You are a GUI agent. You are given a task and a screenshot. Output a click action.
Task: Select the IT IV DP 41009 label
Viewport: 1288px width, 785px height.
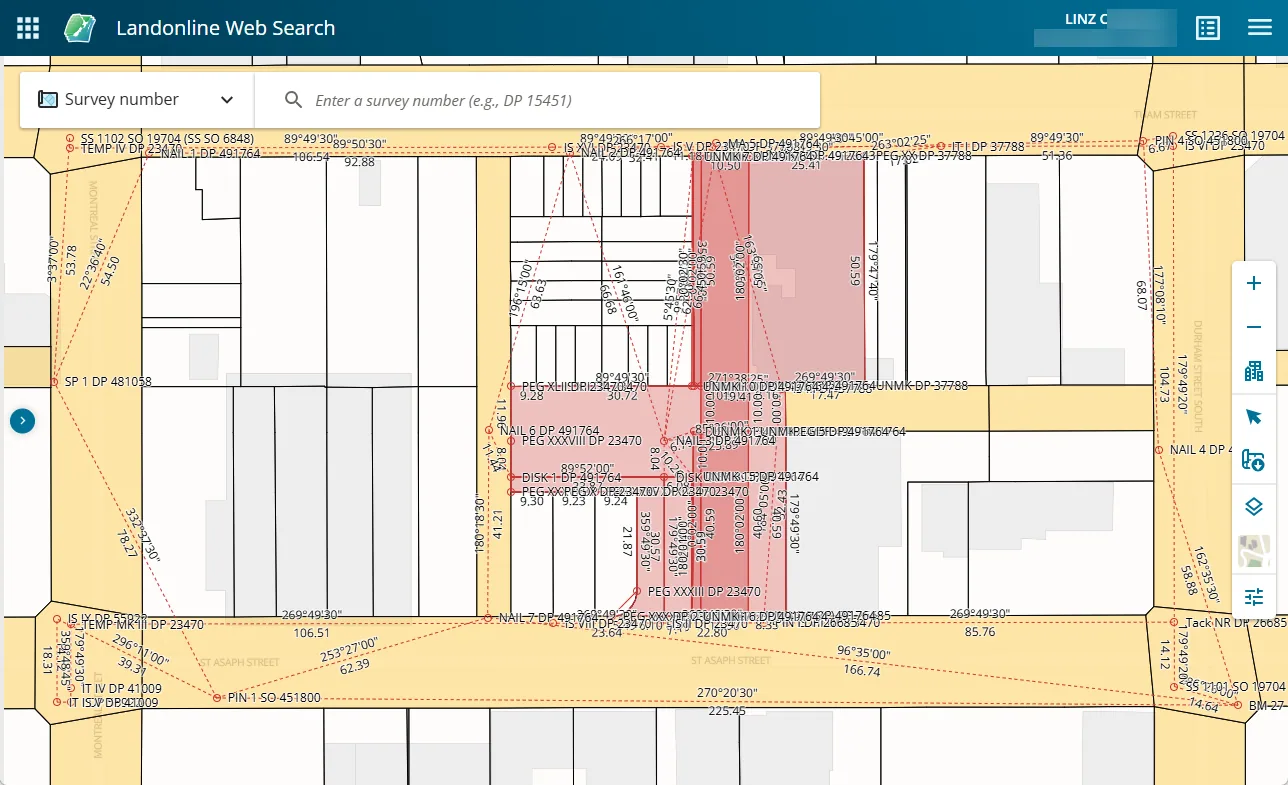click(121, 689)
